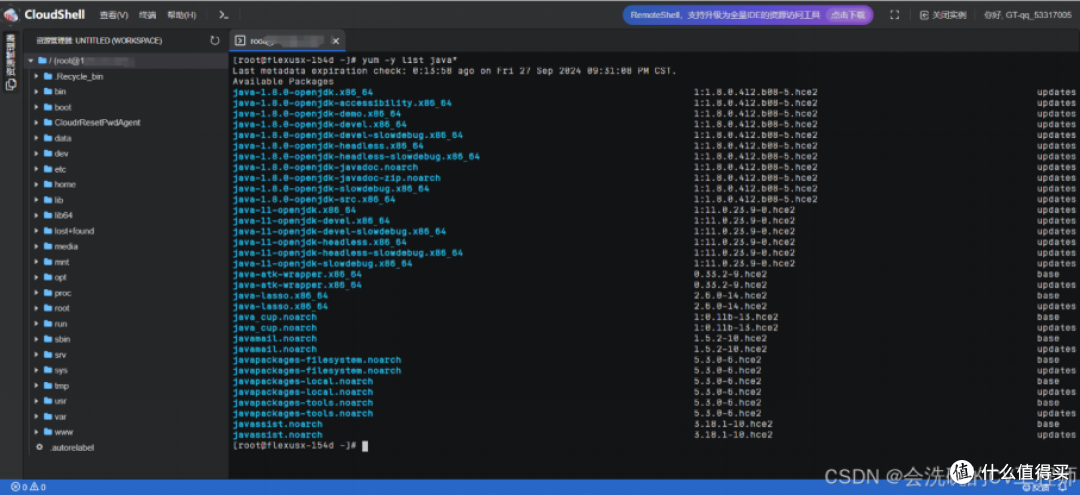The height and width of the screenshot is (495, 1080).
Task: Click the errors indicator in status bar
Action: point(19,487)
